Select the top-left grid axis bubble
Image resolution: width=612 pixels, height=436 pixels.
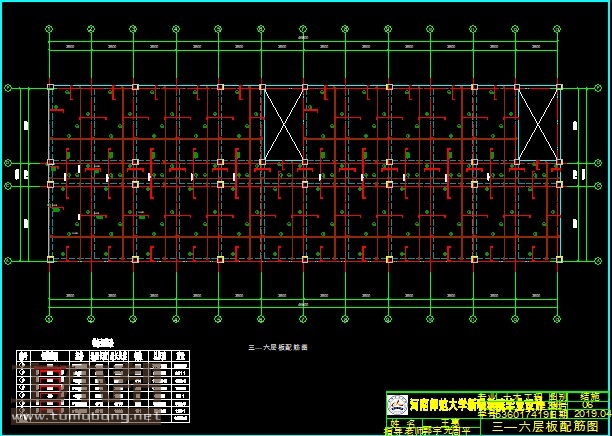[x=50, y=27]
